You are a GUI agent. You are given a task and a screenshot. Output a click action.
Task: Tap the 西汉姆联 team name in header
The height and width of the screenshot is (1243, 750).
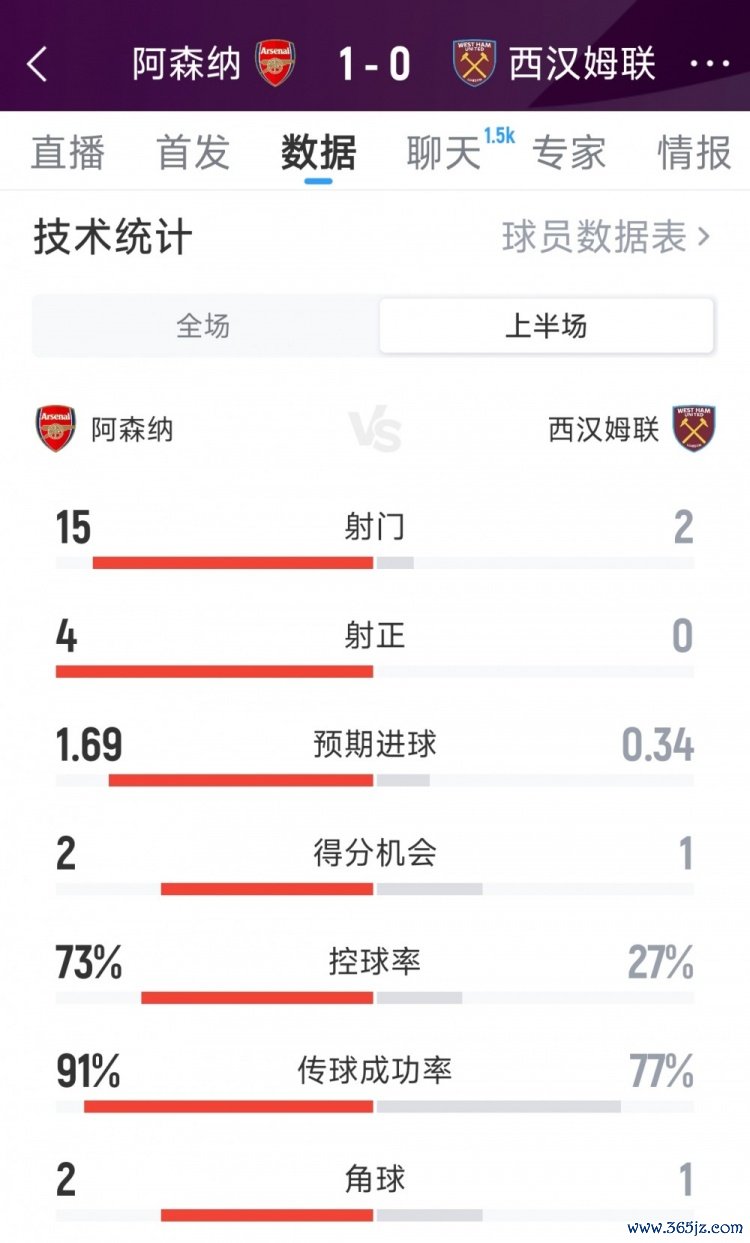pyautogui.click(x=582, y=64)
